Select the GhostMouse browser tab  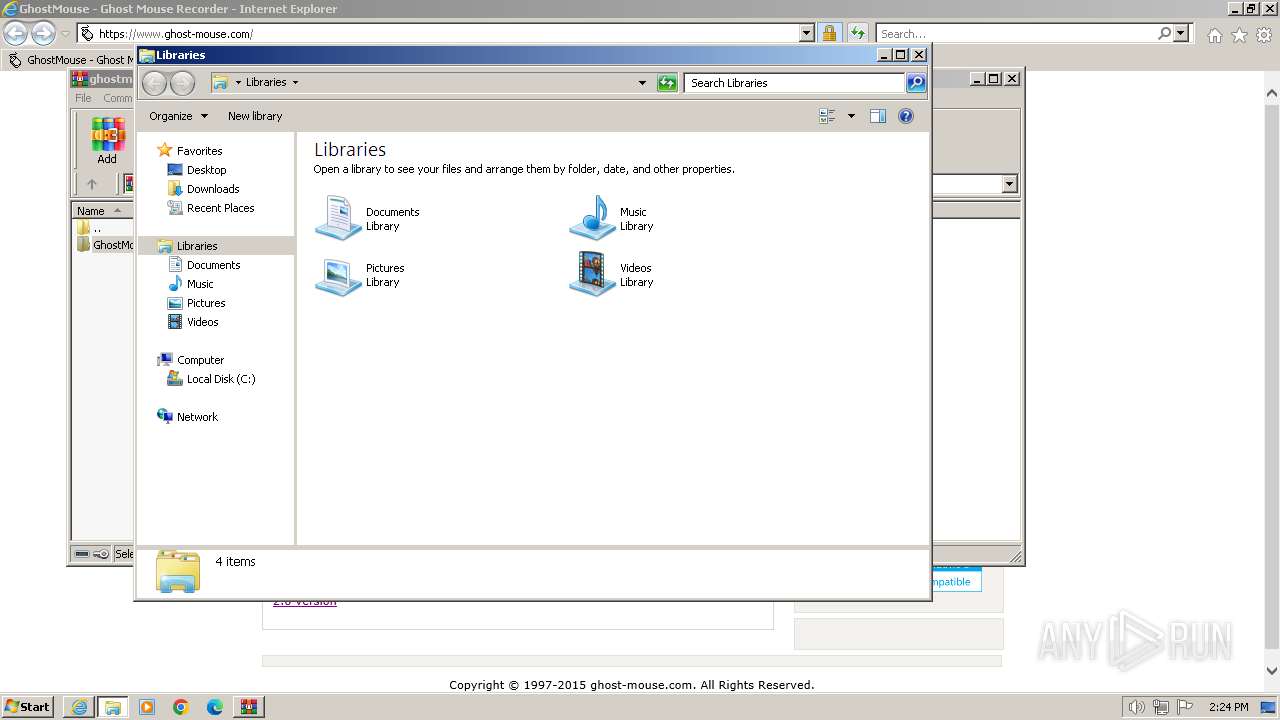point(70,60)
